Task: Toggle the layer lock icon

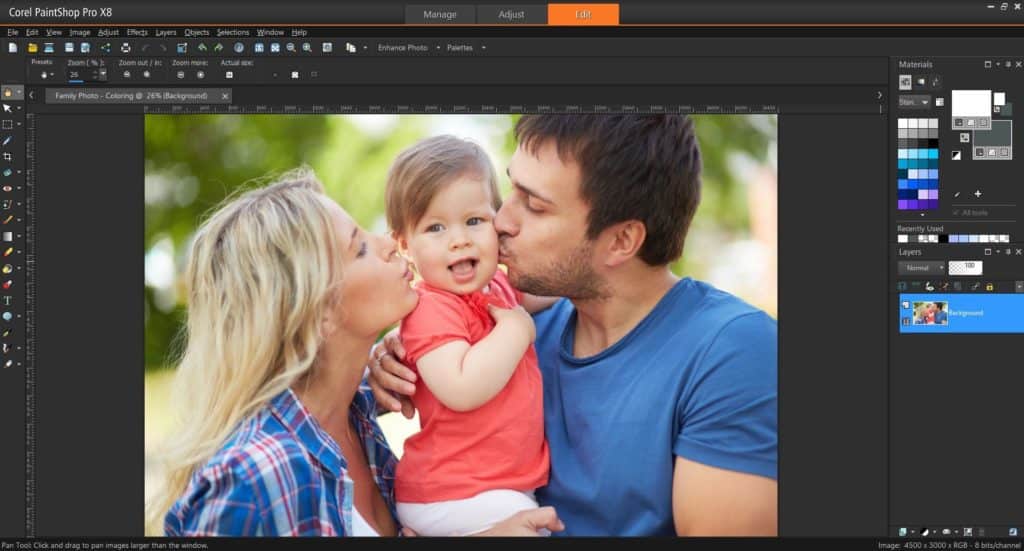Action: (x=989, y=286)
